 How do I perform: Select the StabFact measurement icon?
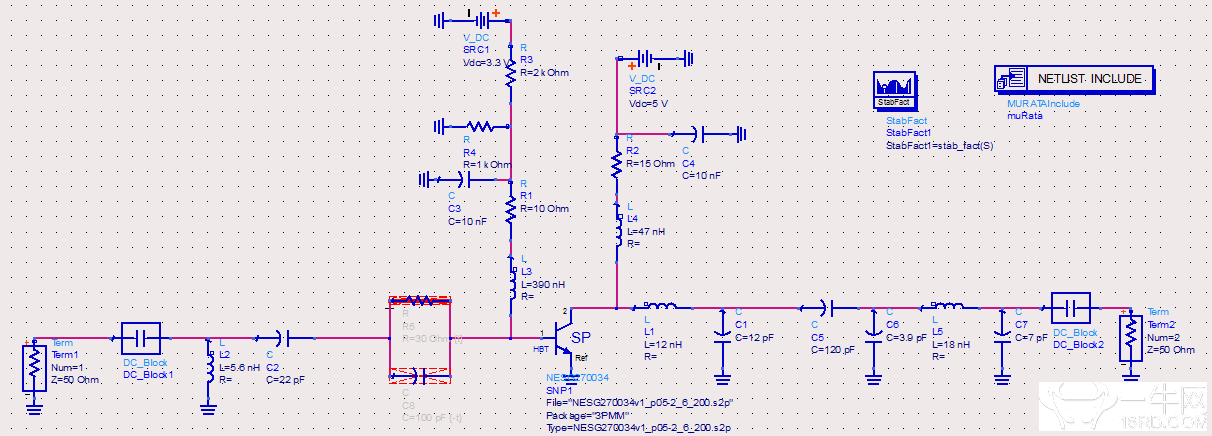pos(894,89)
